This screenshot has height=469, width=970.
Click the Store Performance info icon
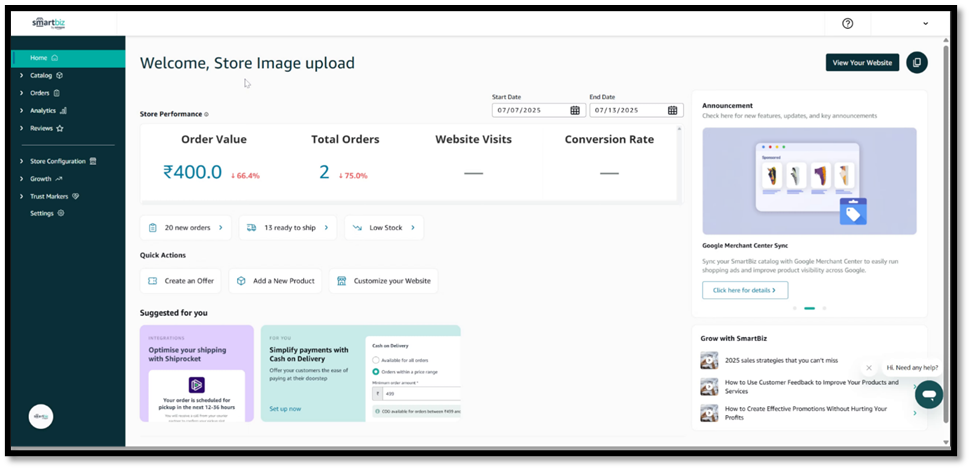206,115
